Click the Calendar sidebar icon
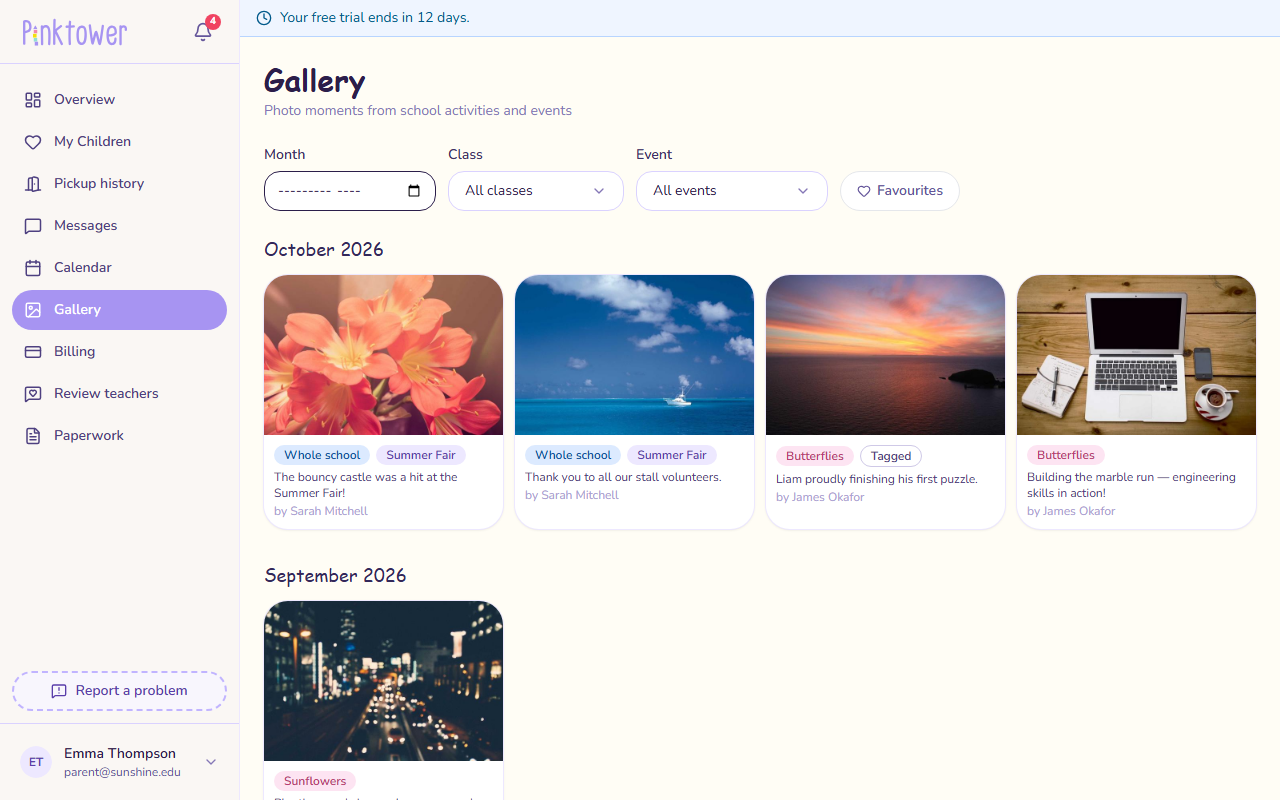The image size is (1280, 800). [33, 268]
